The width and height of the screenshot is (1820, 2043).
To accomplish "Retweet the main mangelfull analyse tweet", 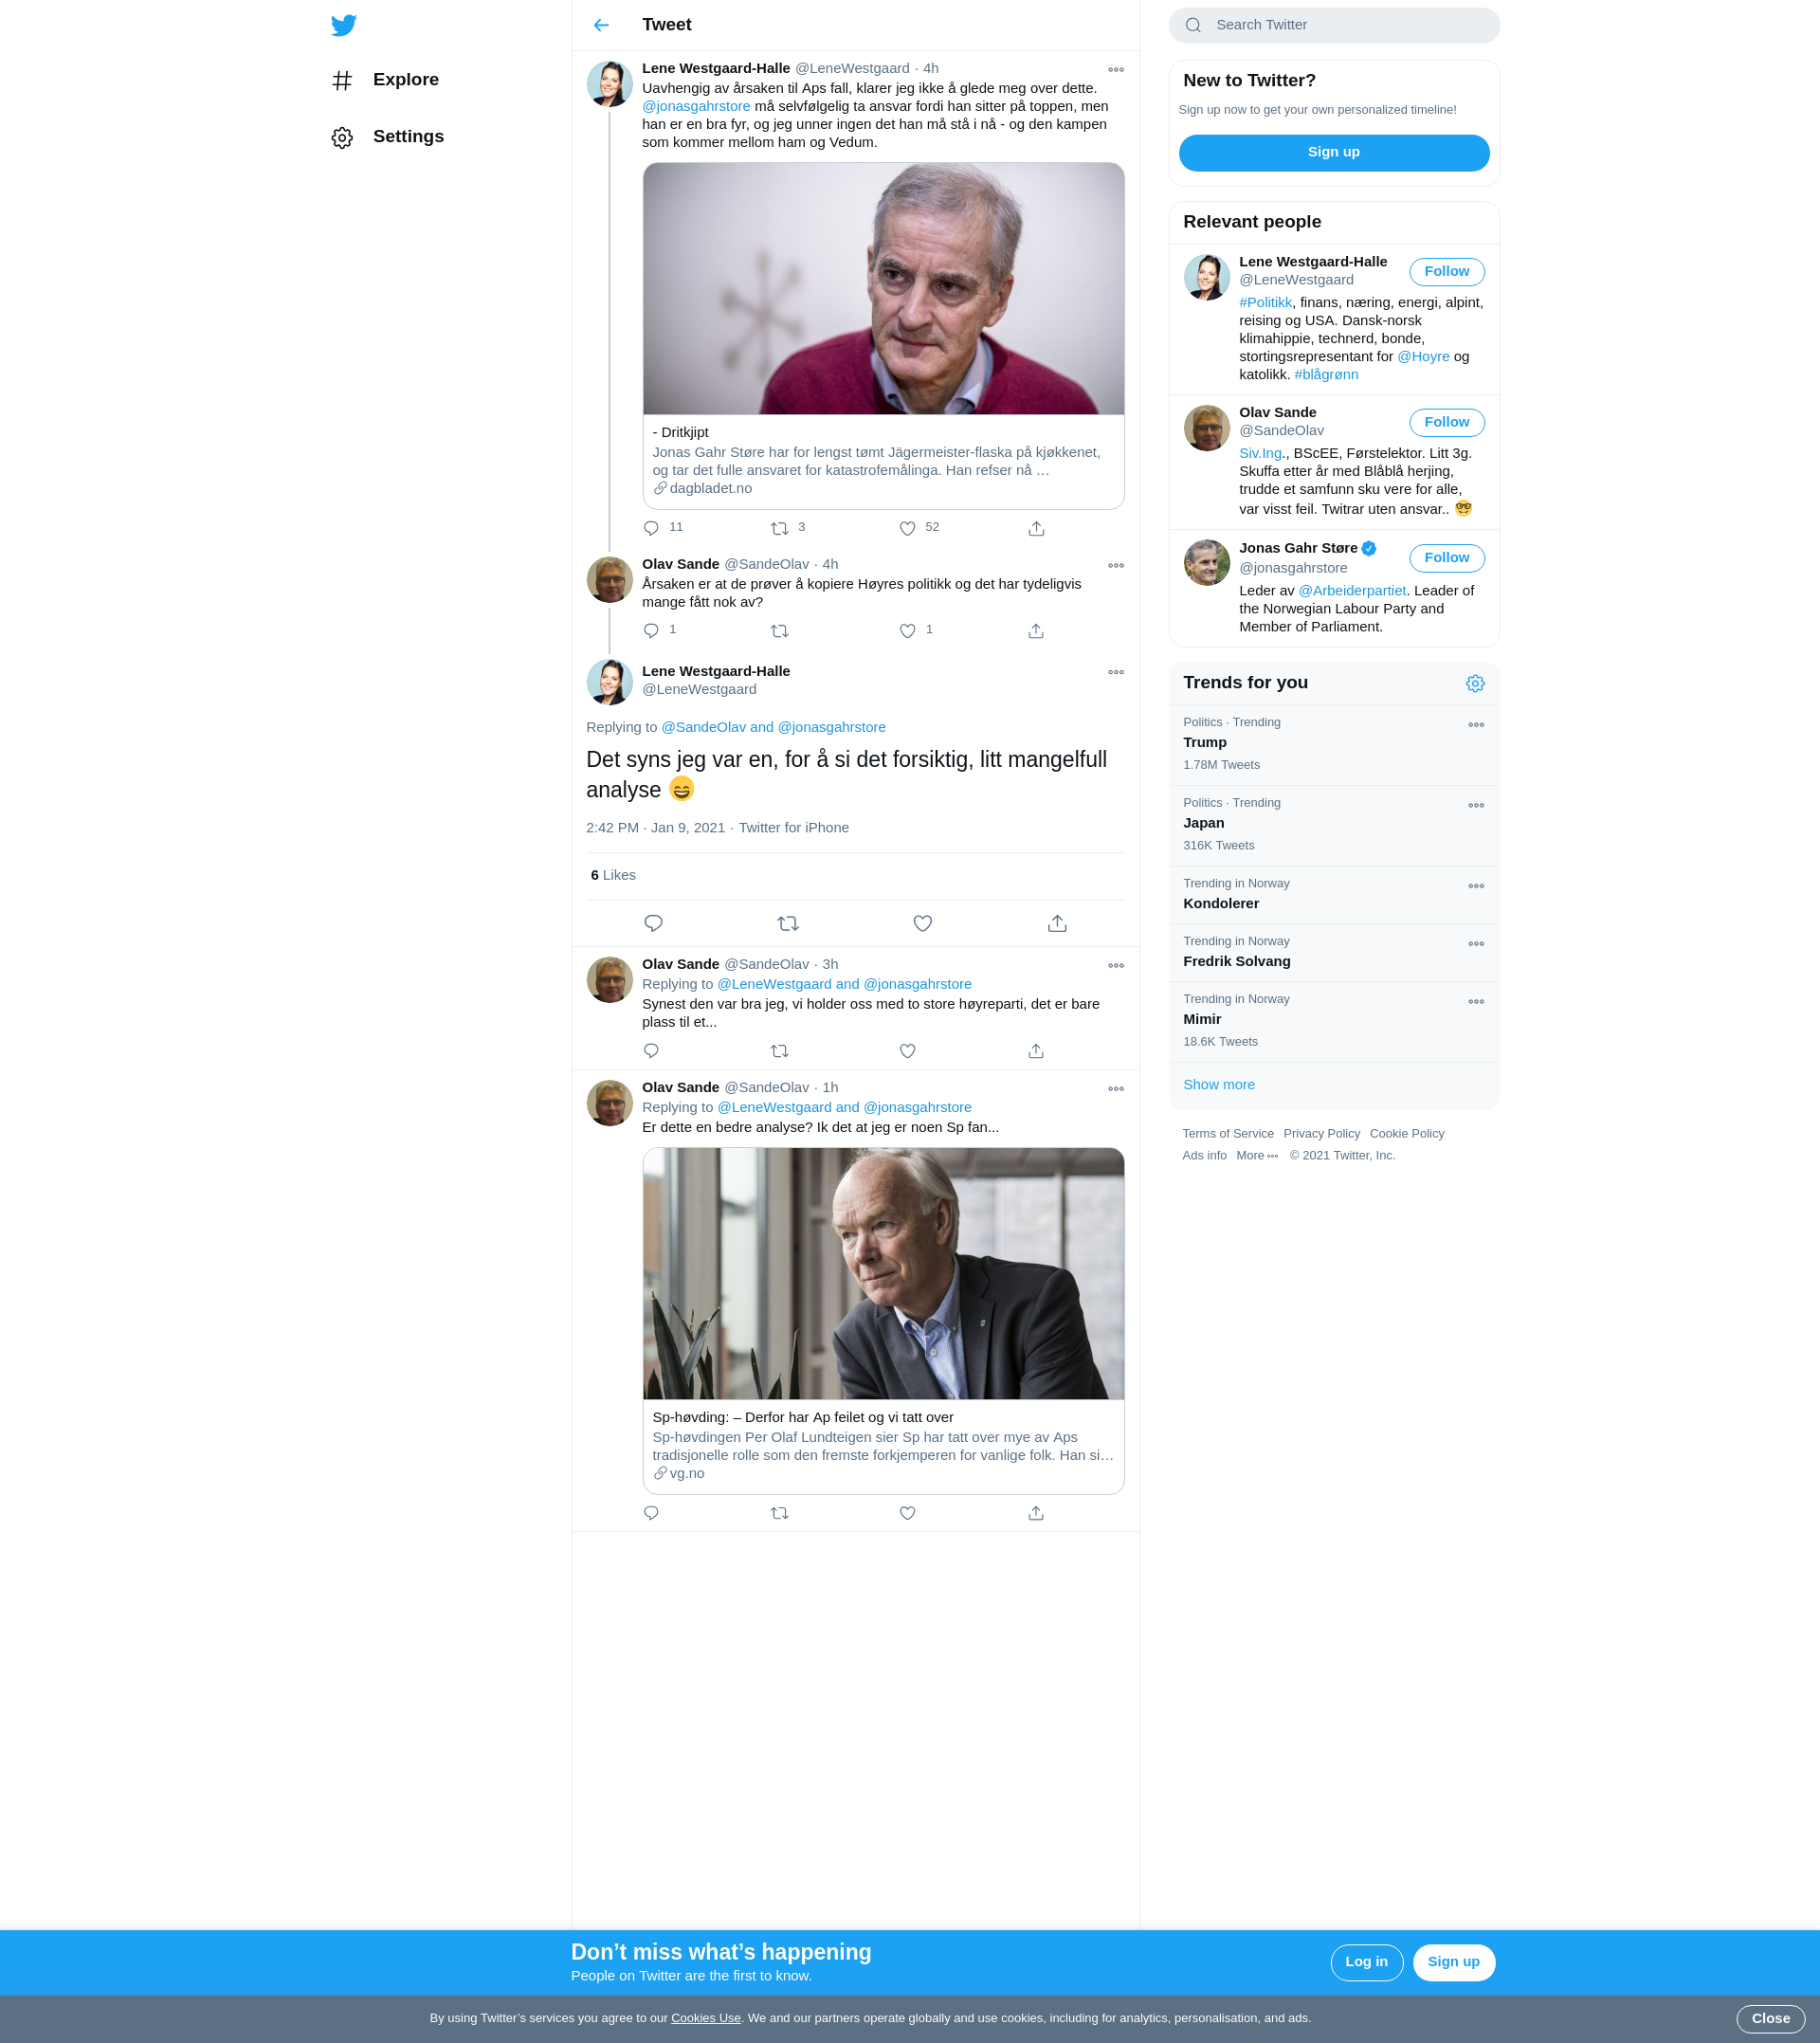I will pos(788,923).
